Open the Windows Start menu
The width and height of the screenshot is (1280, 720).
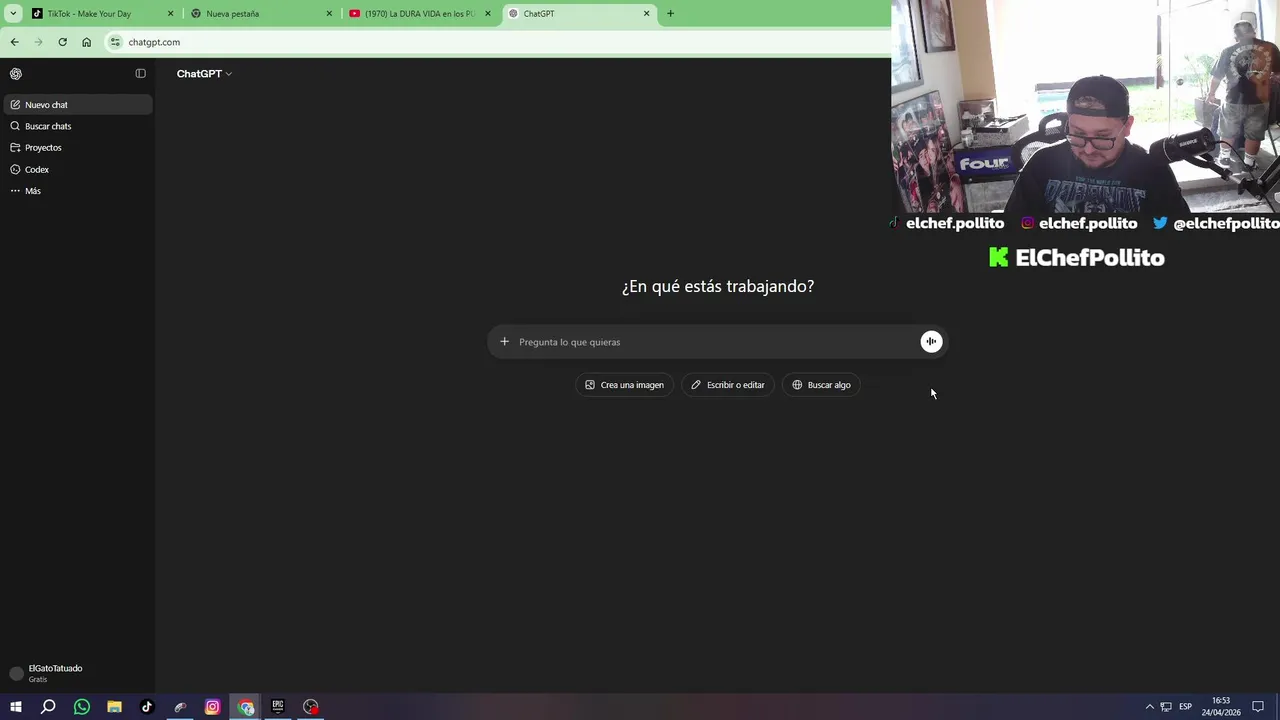(x=16, y=707)
